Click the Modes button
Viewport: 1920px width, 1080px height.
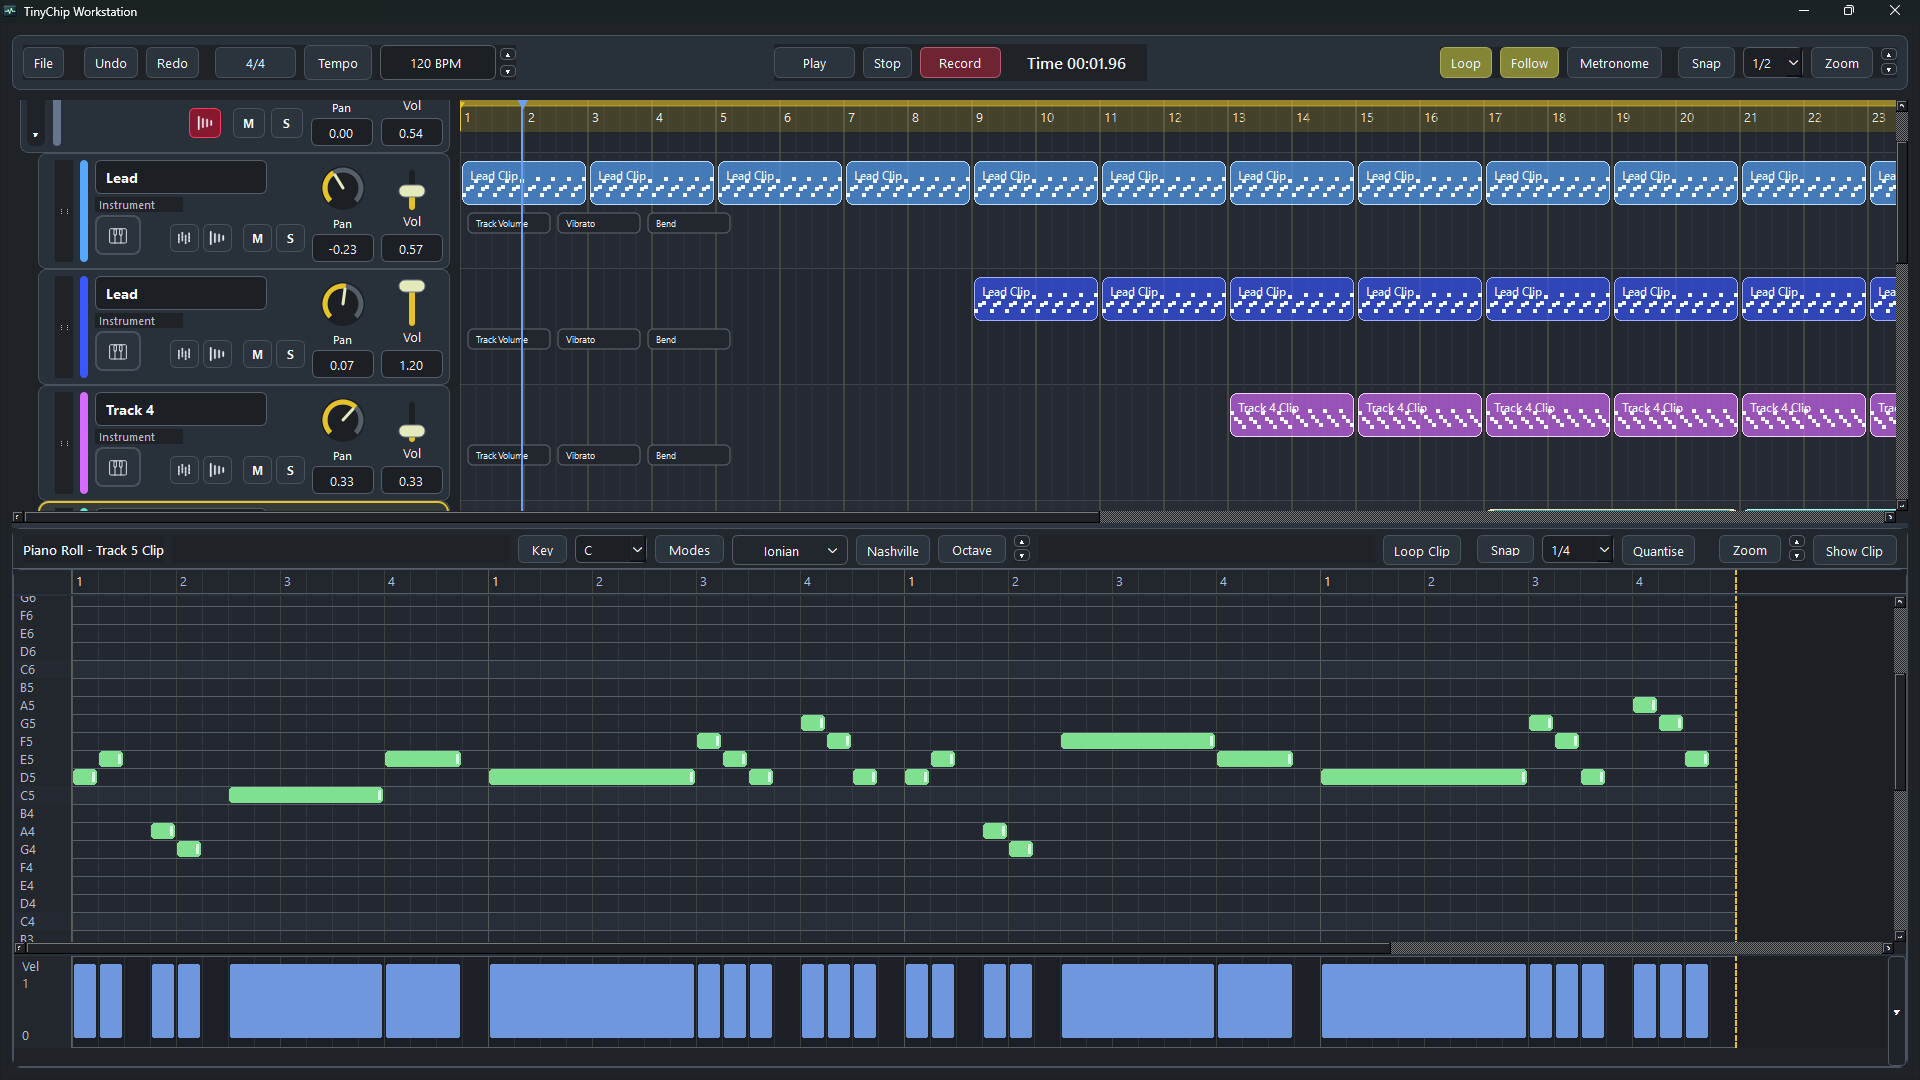tap(689, 550)
